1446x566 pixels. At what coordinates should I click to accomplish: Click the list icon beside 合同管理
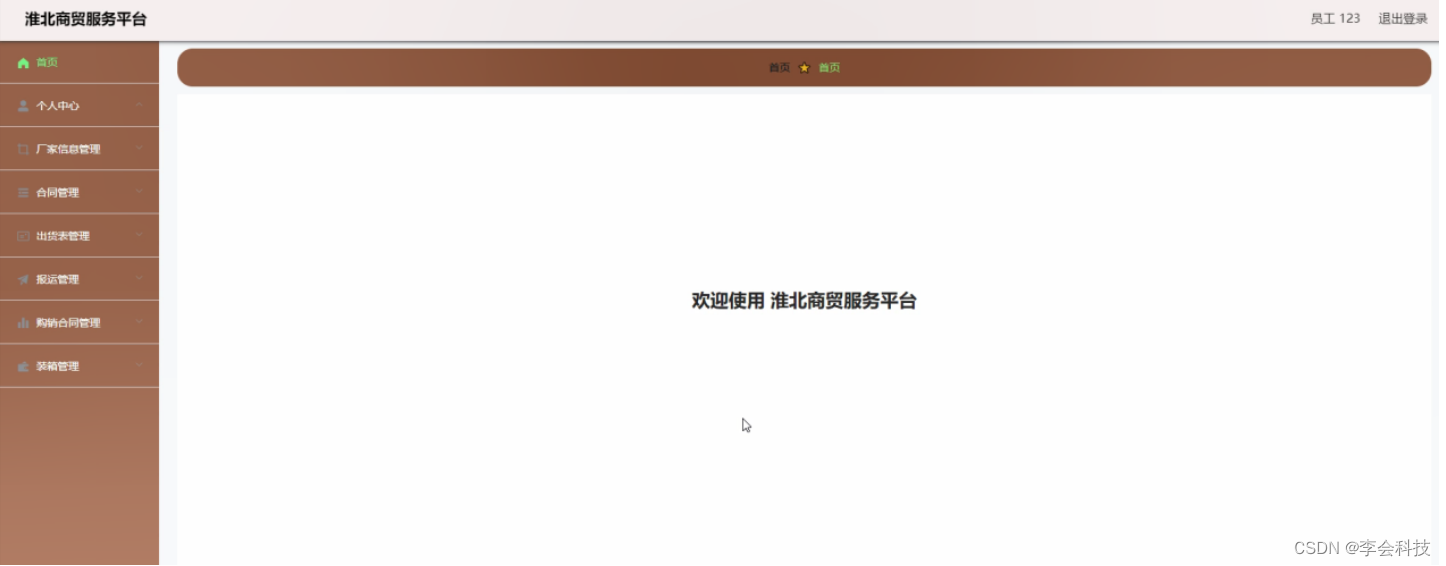point(24,193)
